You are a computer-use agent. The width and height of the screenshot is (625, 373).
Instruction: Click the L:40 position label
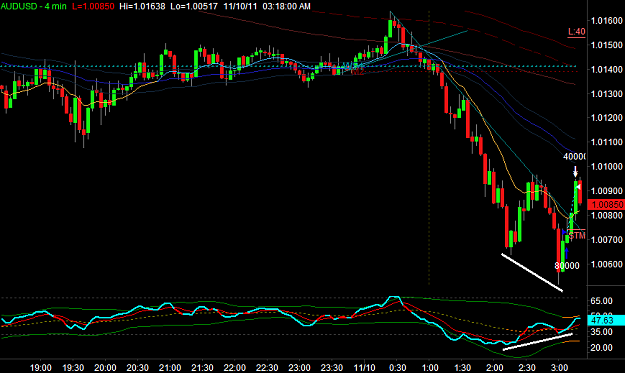tap(576, 31)
